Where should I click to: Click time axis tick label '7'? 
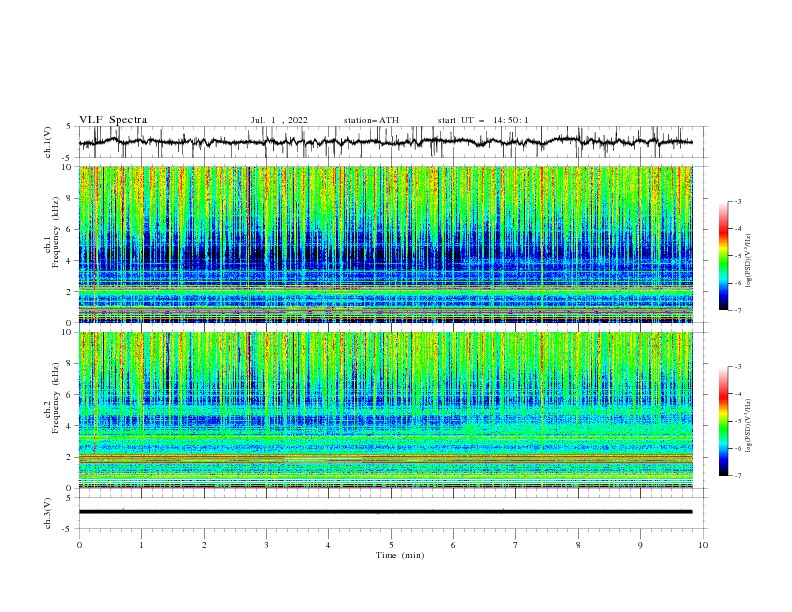(x=516, y=545)
